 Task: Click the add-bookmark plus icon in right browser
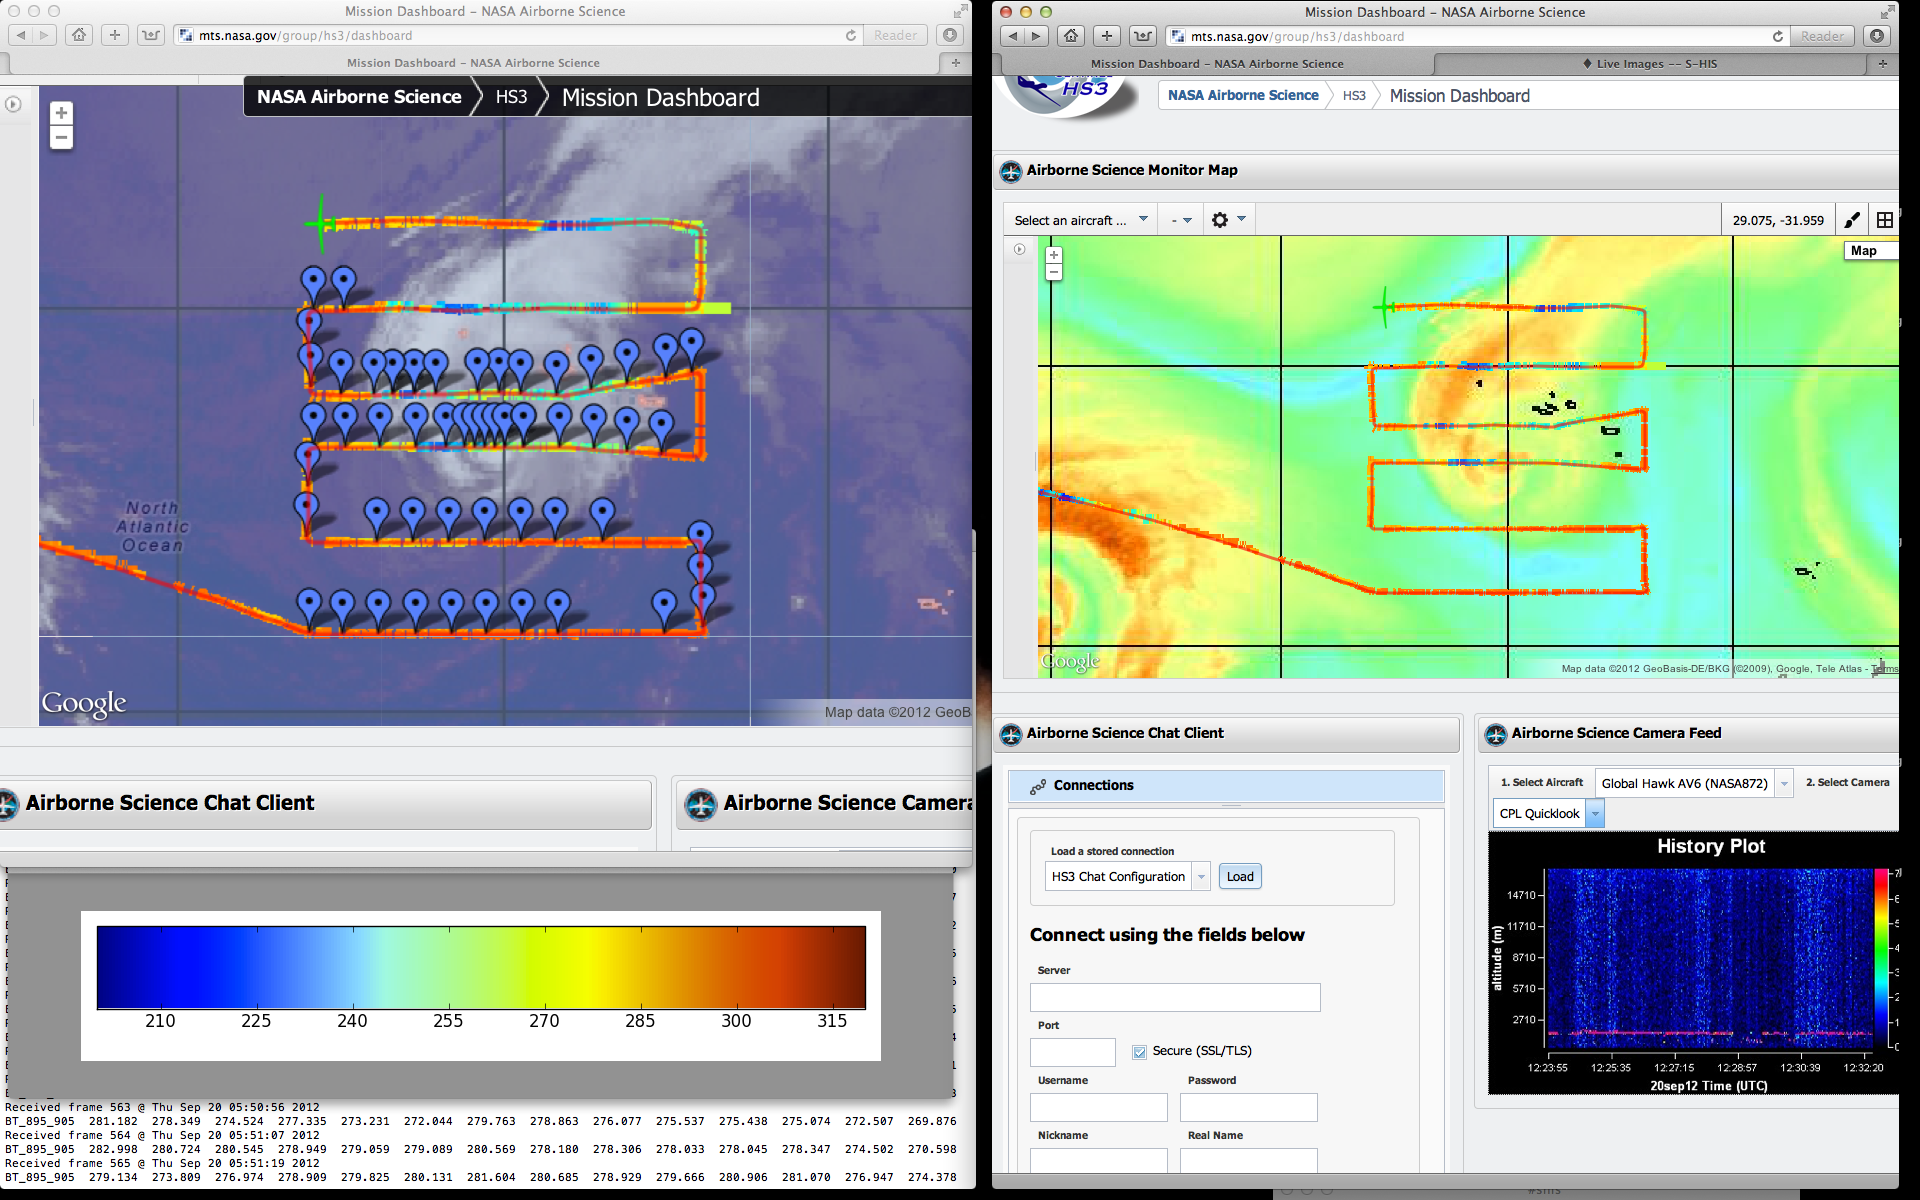[x=1106, y=36]
